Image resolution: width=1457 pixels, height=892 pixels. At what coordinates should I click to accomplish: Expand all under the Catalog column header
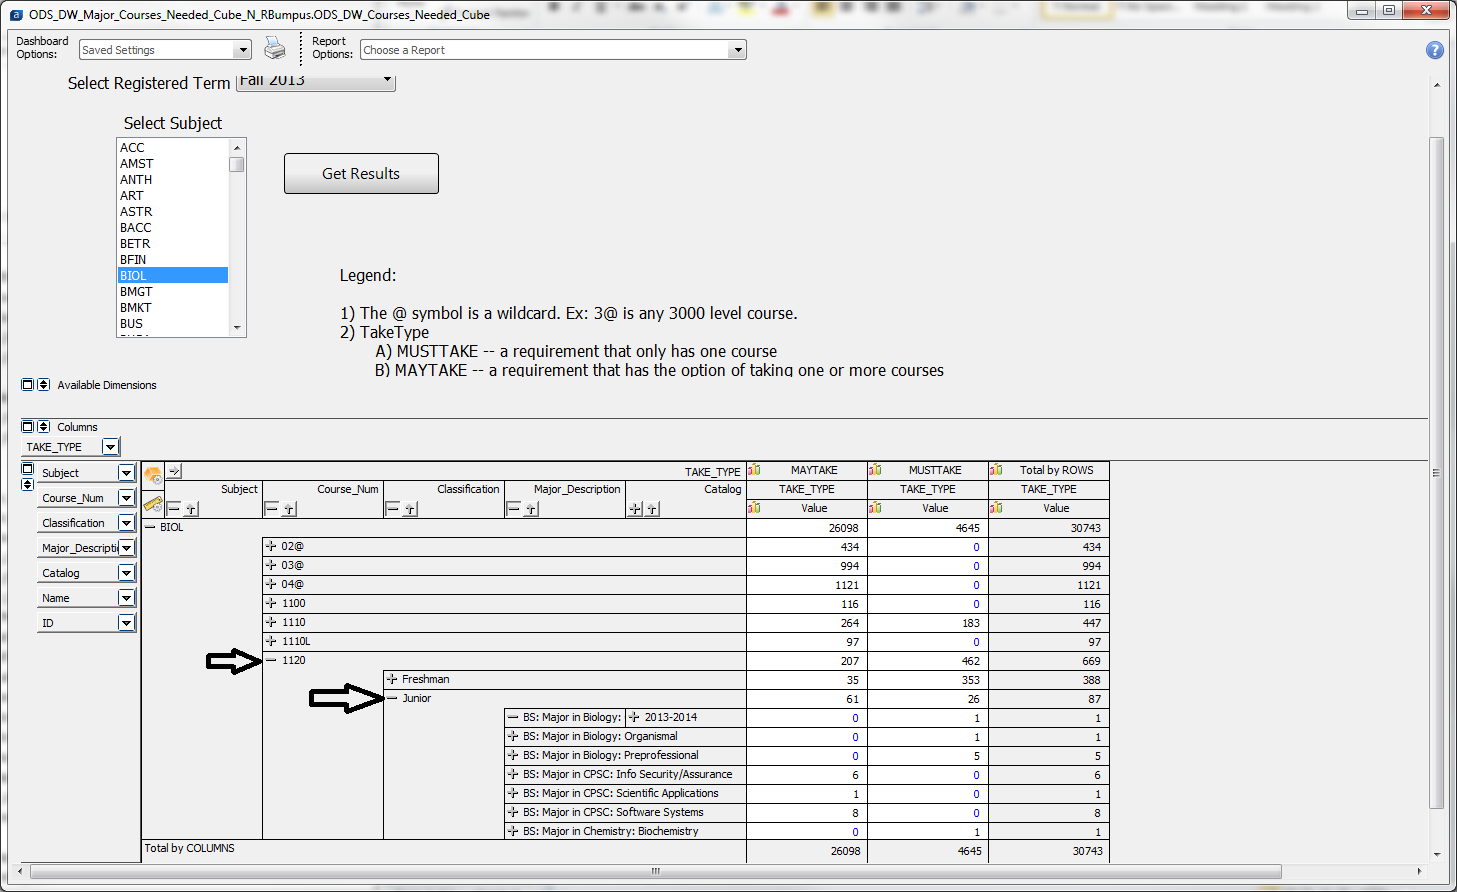click(635, 509)
